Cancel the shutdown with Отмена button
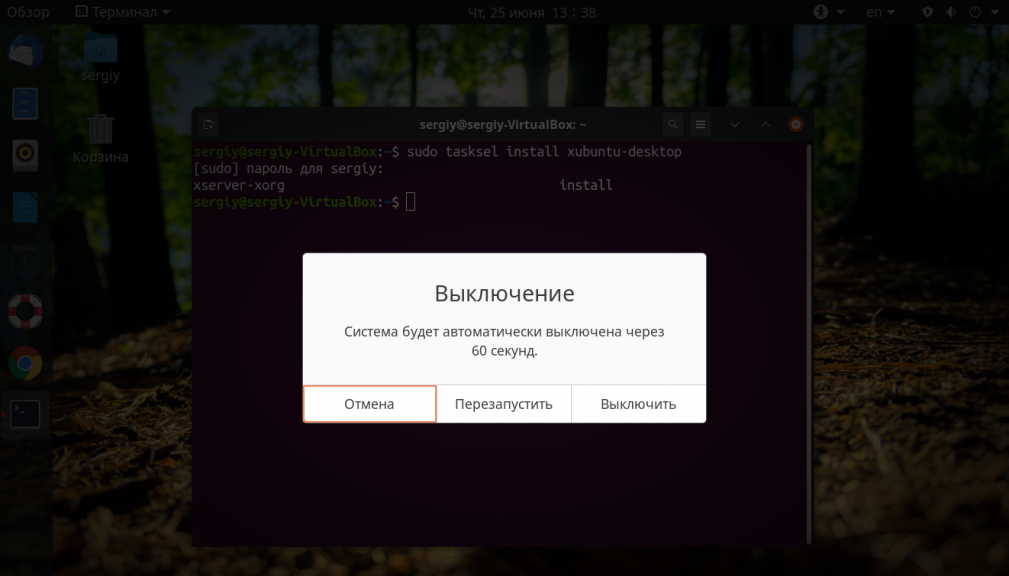Screen dimensions: 1009x576 (369, 404)
